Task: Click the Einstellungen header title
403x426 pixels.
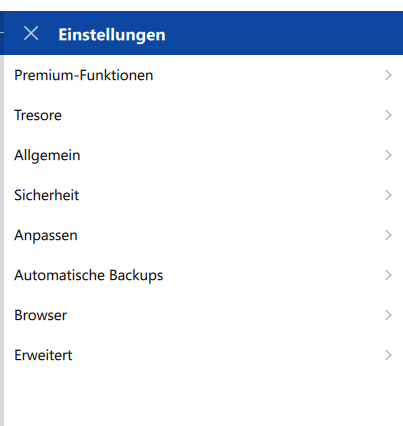Action: pyautogui.click(x=112, y=35)
